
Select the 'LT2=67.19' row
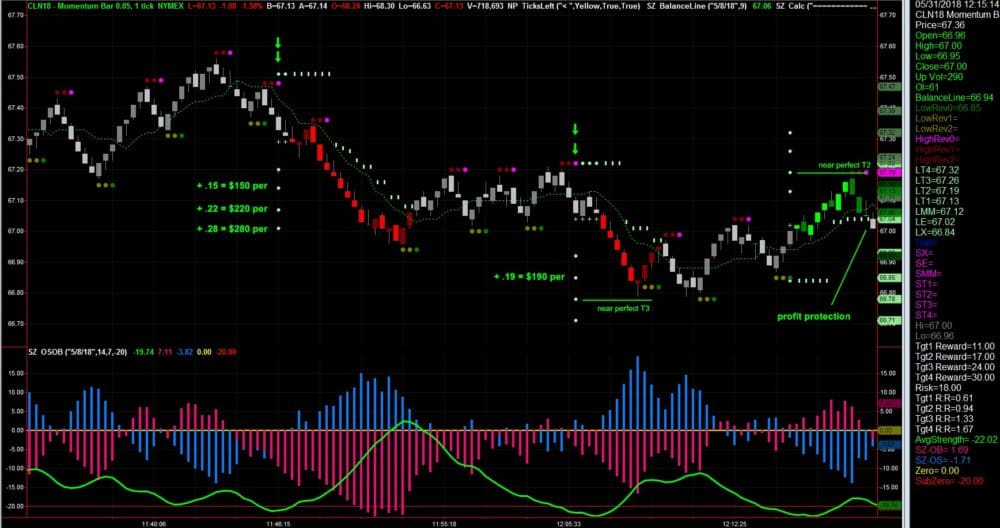click(x=939, y=190)
